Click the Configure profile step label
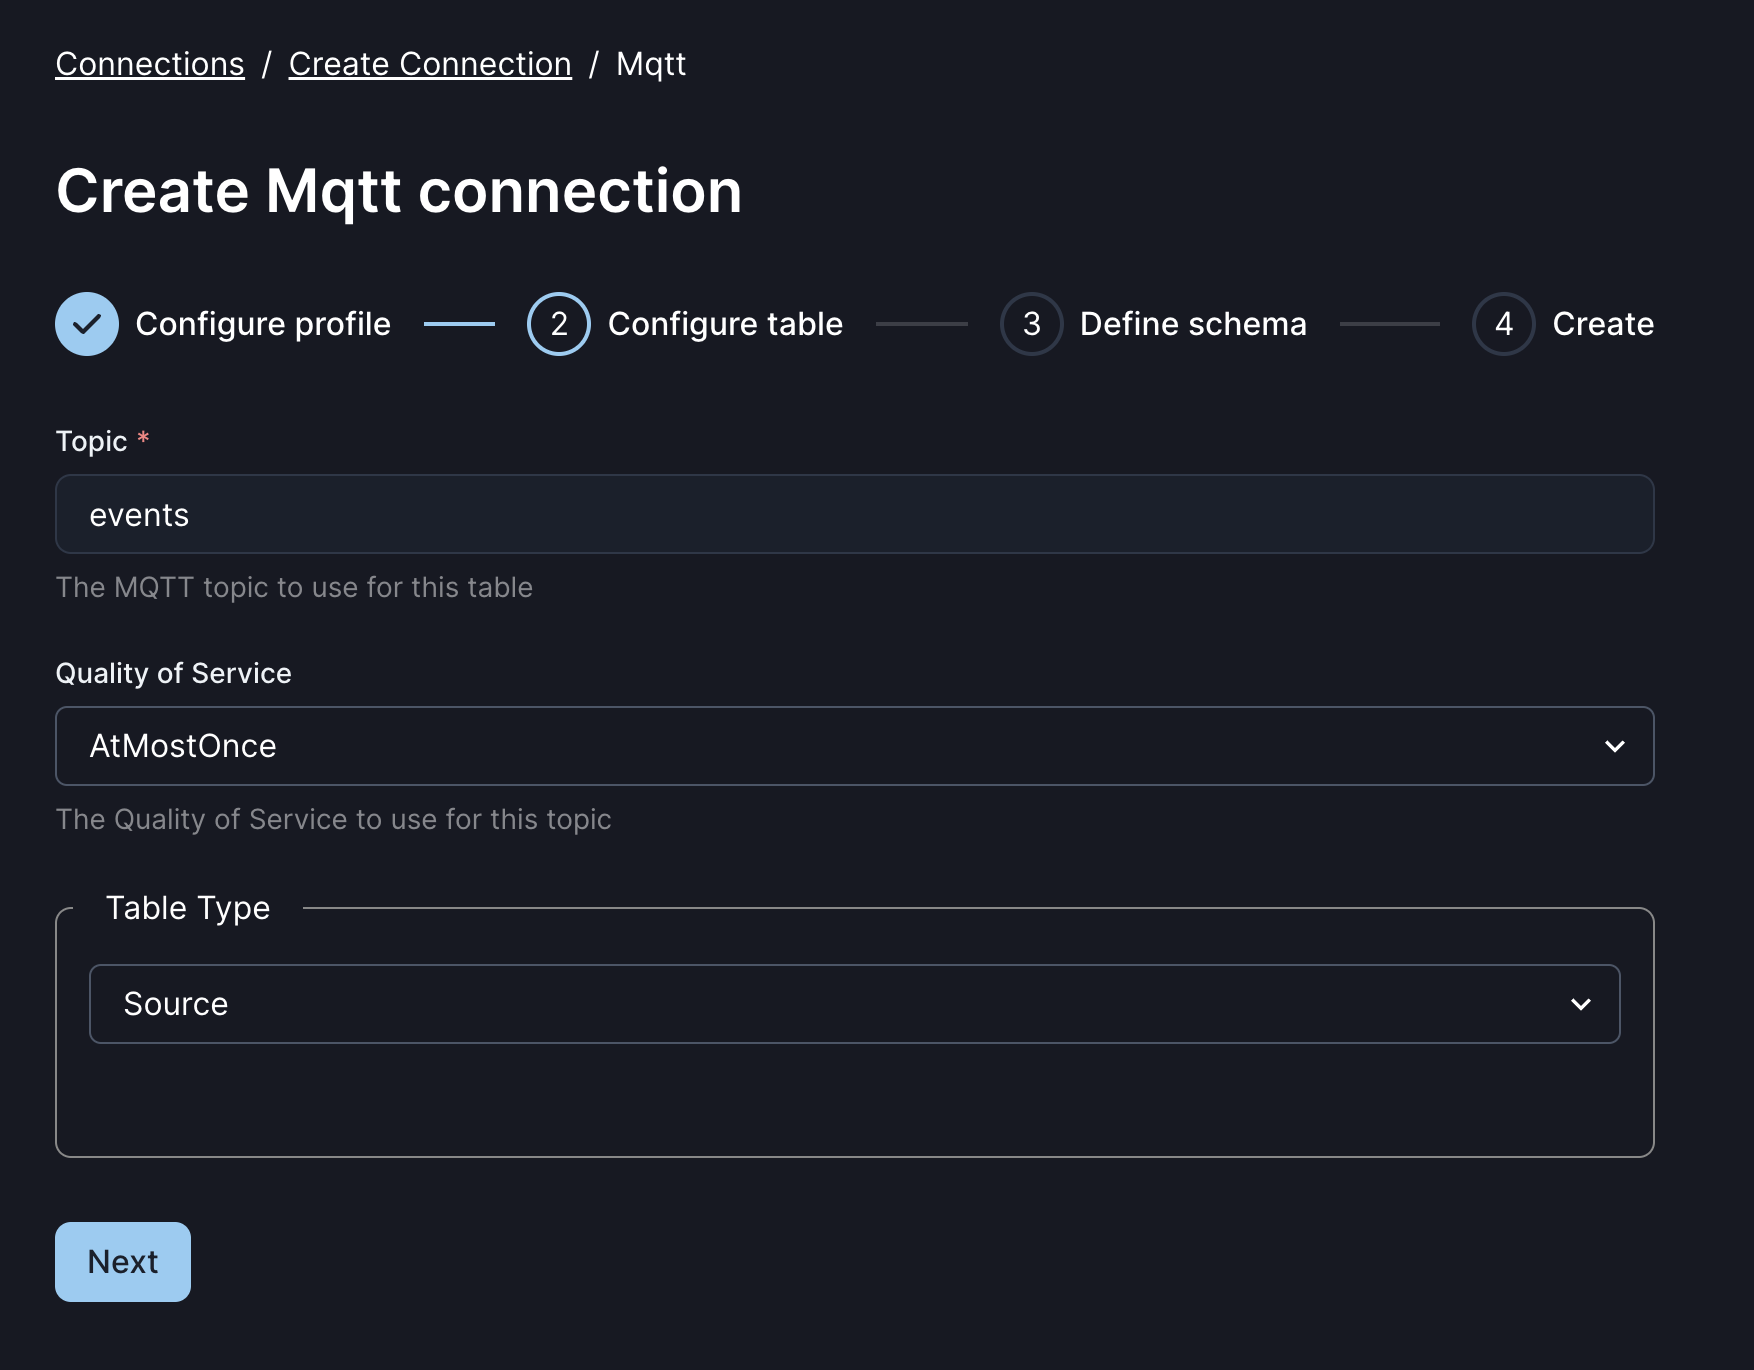 coord(264,323)
